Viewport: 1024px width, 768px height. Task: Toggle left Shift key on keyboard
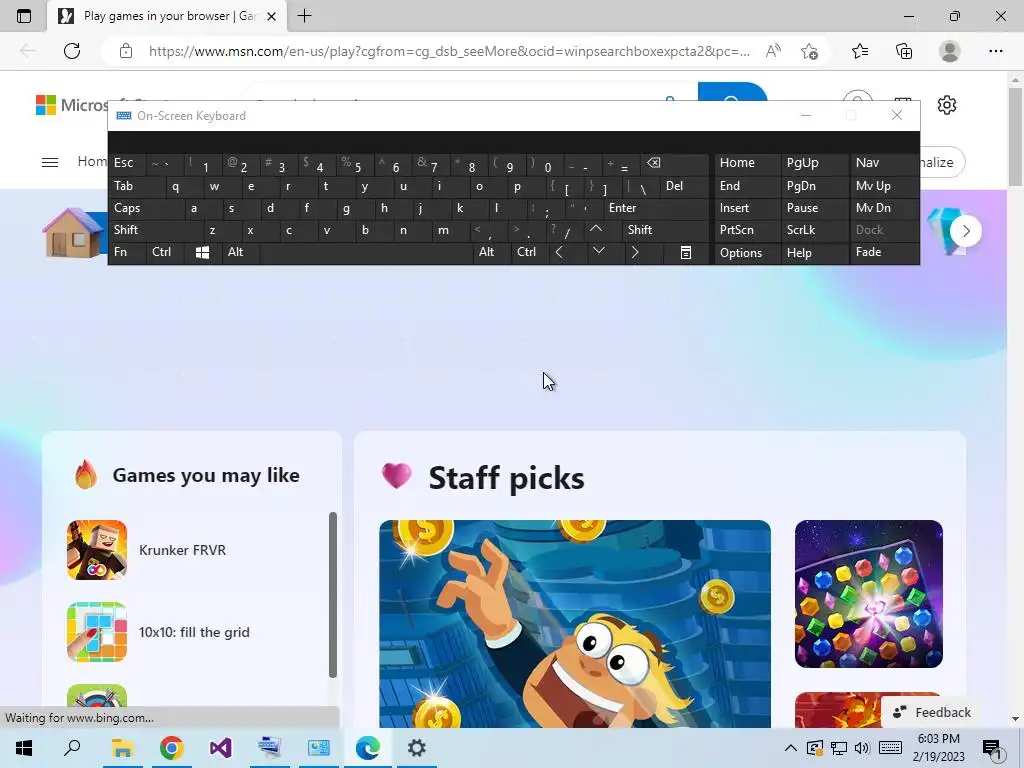[x=155, y=230]
